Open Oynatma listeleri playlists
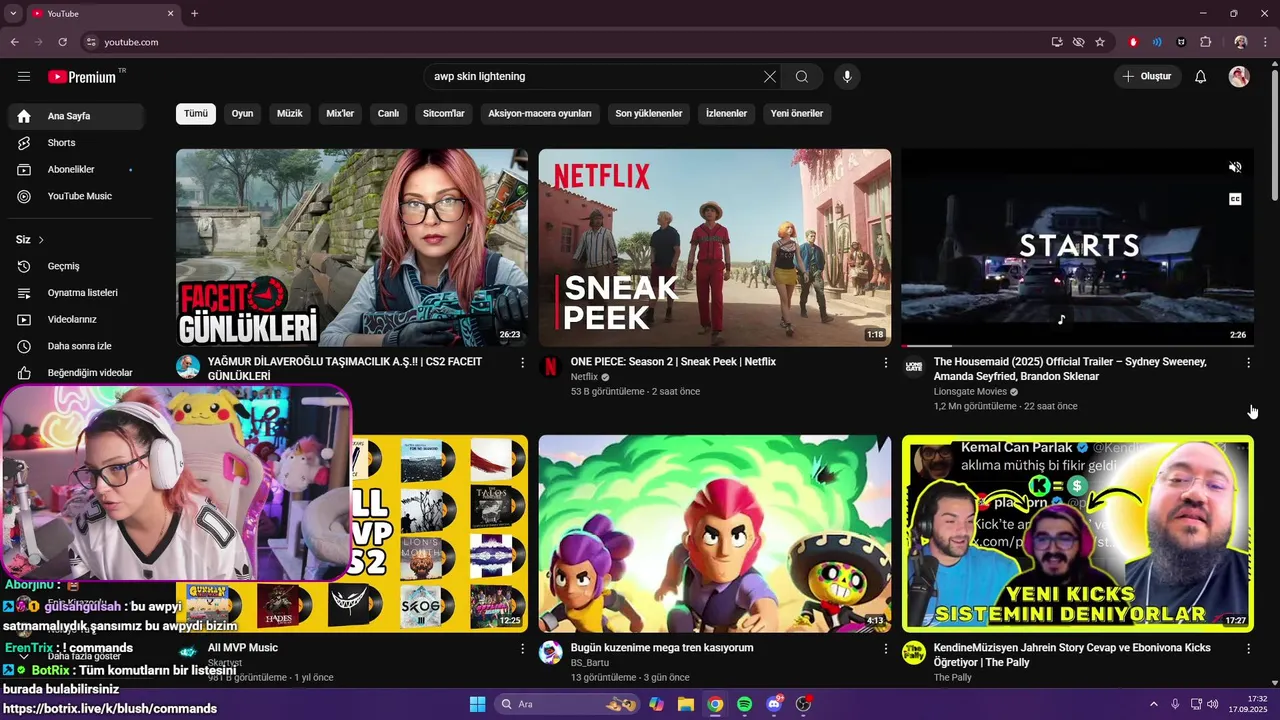1280x720 pixels. tap(76, 293)
